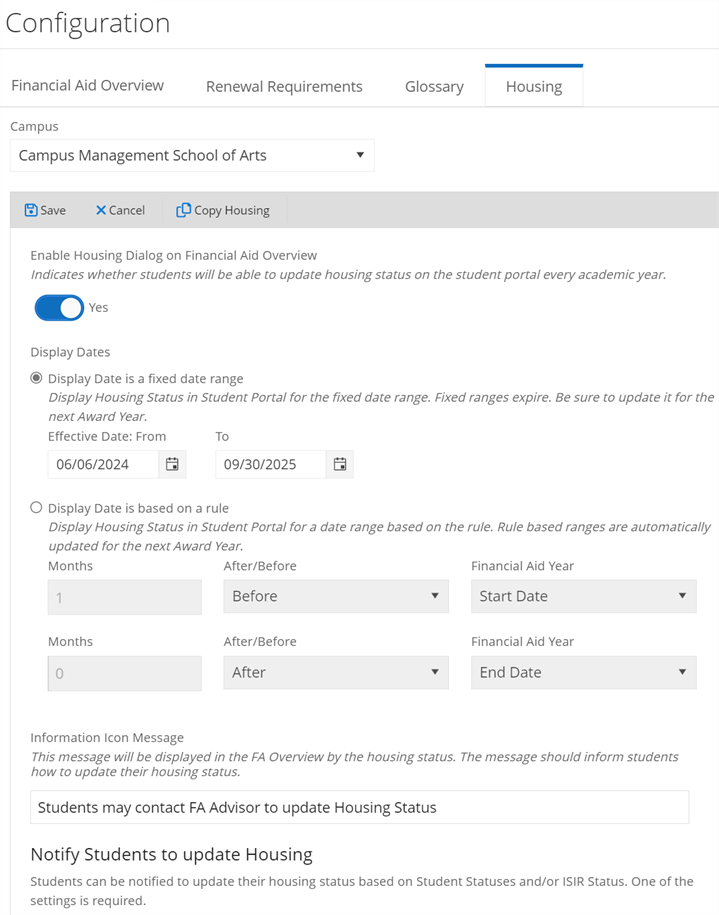Click the first Months input field

pos(124,596)
